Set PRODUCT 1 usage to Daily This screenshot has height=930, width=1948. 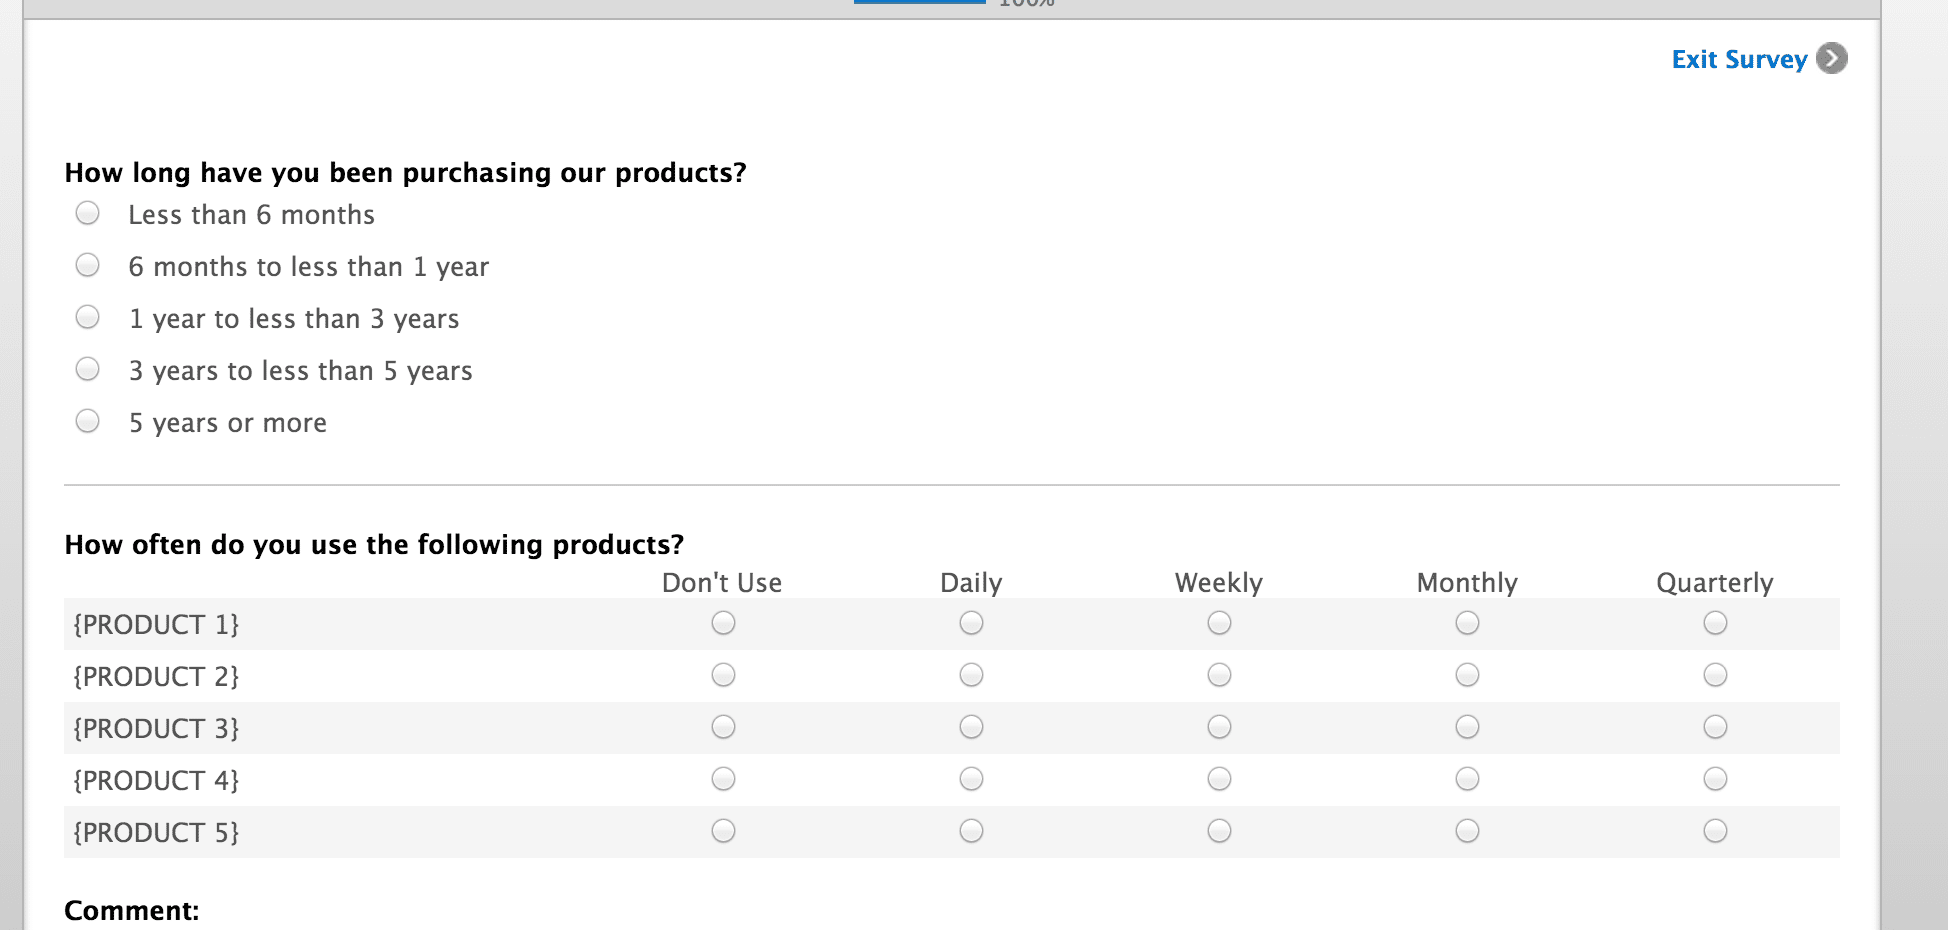point(971,623)
